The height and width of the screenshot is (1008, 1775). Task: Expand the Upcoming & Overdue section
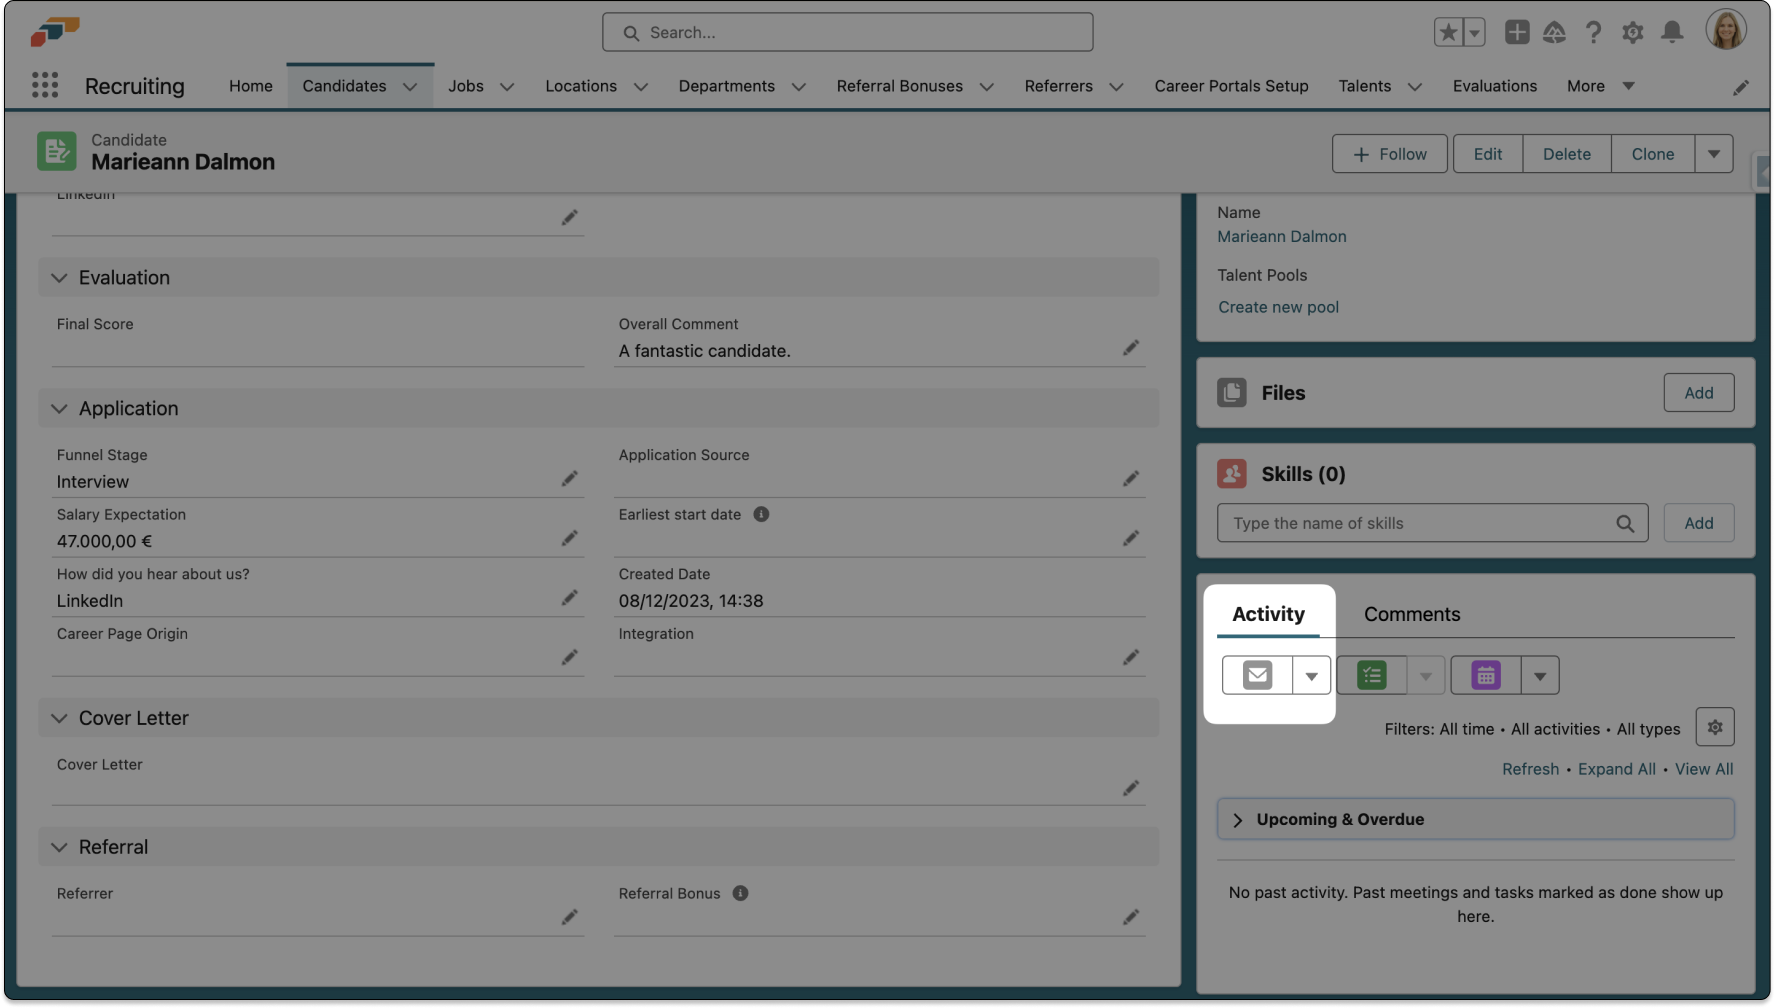pyautogui.click(x=1238, y=820)
